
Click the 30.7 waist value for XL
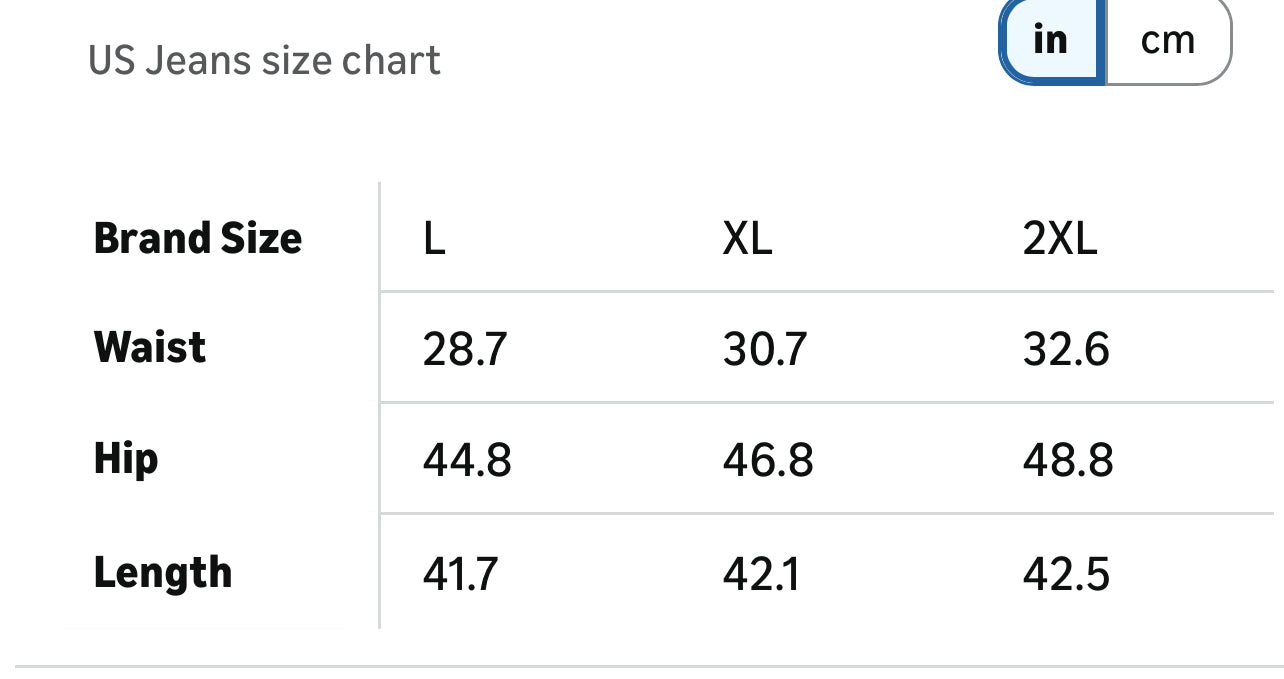click(765, 350)
